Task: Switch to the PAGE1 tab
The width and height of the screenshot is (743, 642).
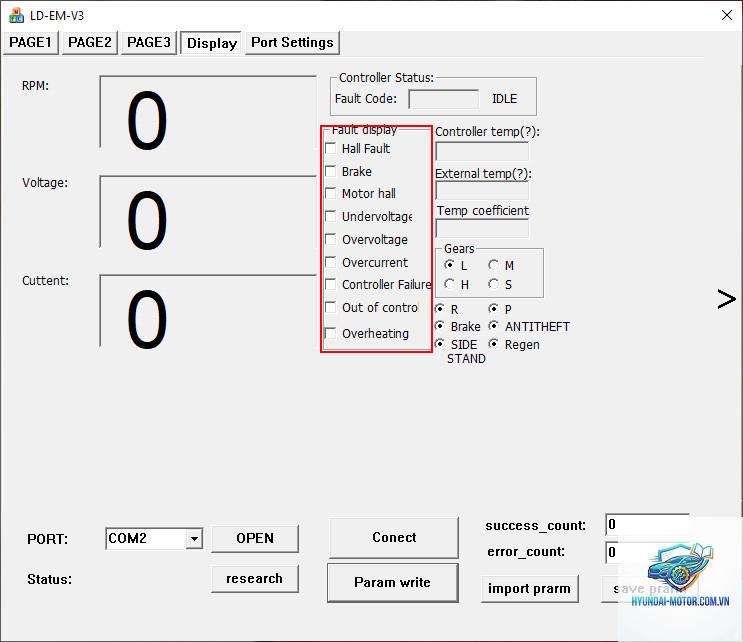Action: pyautogui.click(x=31, y=43)
